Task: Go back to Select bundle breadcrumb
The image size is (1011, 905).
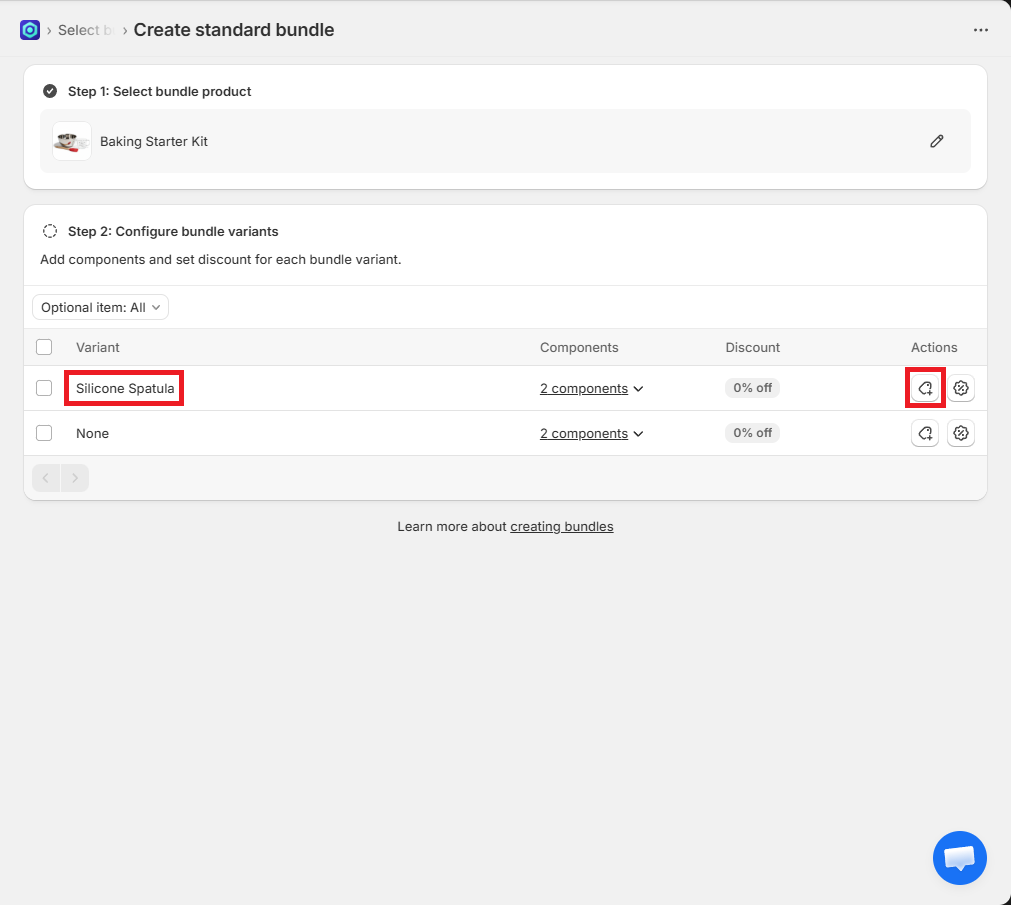Action: [x=79, y=30]
